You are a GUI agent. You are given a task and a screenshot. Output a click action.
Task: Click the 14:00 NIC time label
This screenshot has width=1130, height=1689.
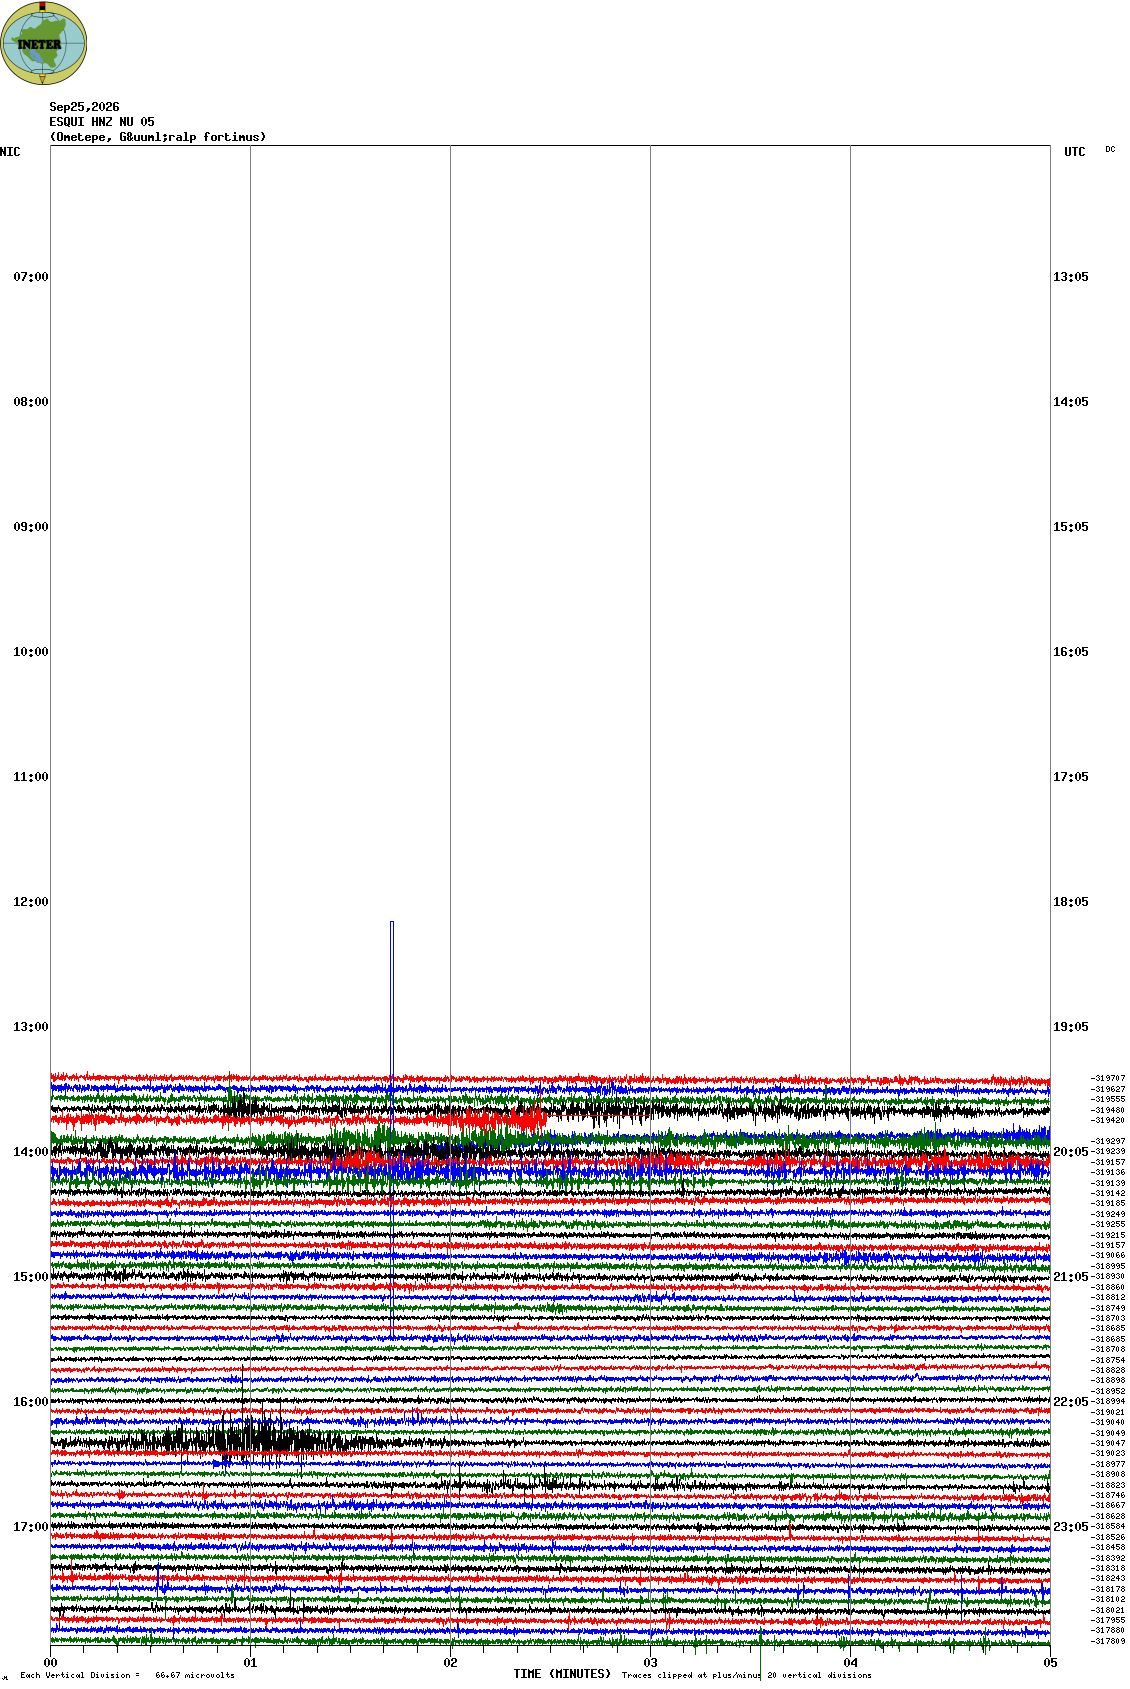point(30,1152)
